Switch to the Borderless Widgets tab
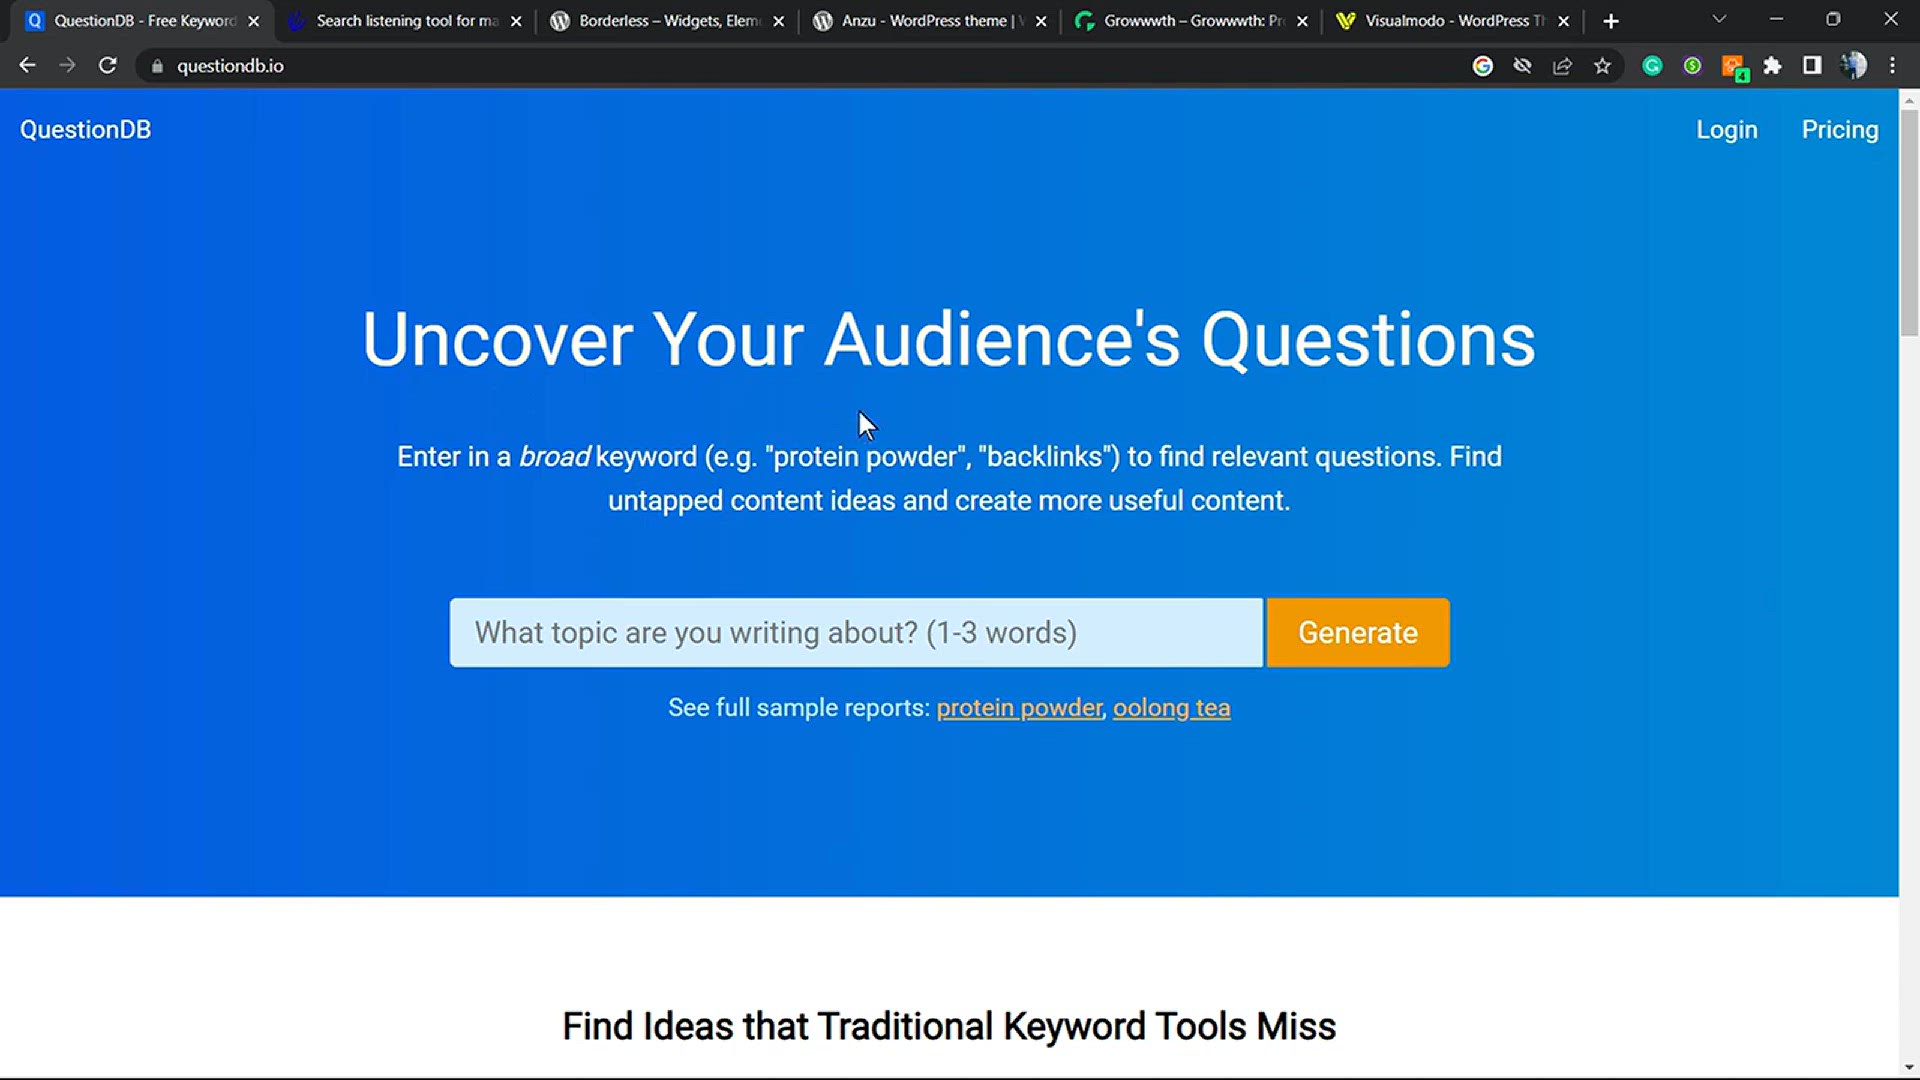Image resolution: width=1920 pixels, height=1080 pixels. click(x=668, y=21)
